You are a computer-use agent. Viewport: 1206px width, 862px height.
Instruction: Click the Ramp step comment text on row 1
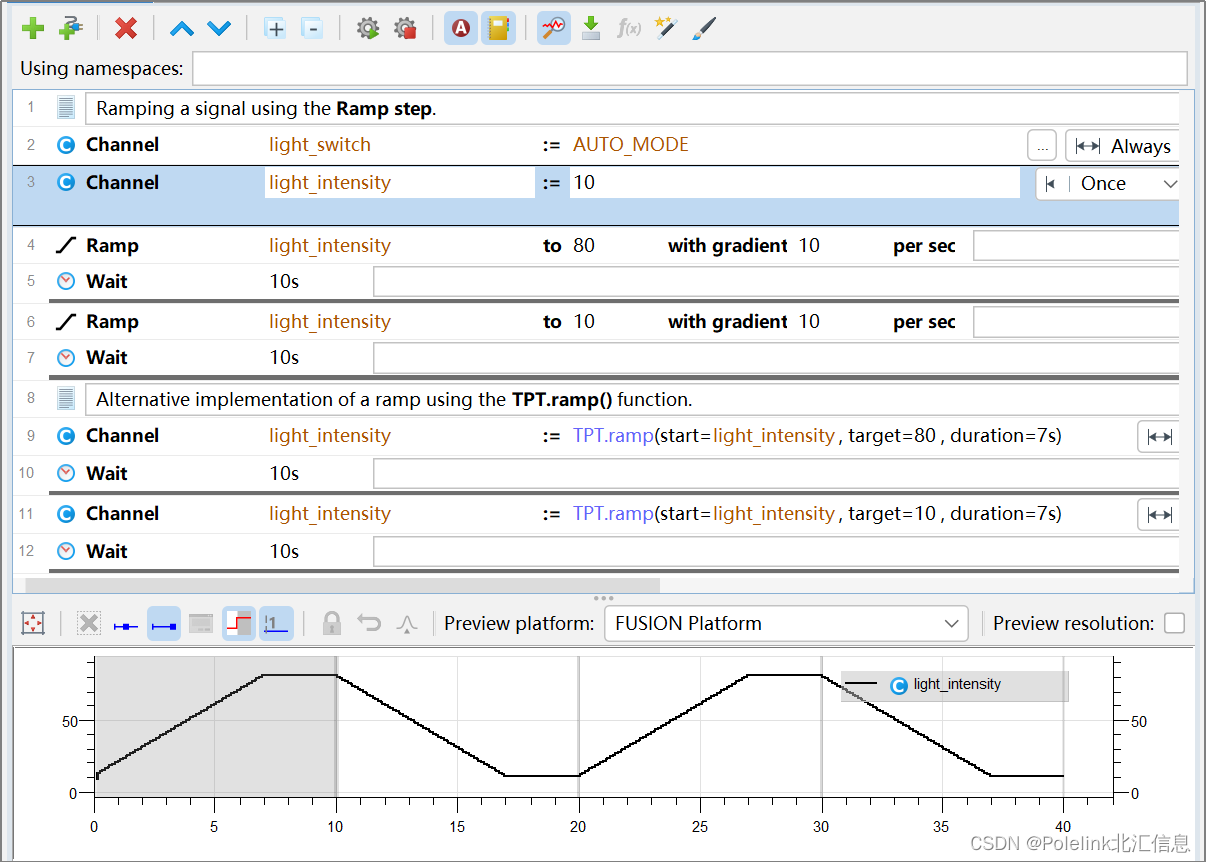(266, 109)
